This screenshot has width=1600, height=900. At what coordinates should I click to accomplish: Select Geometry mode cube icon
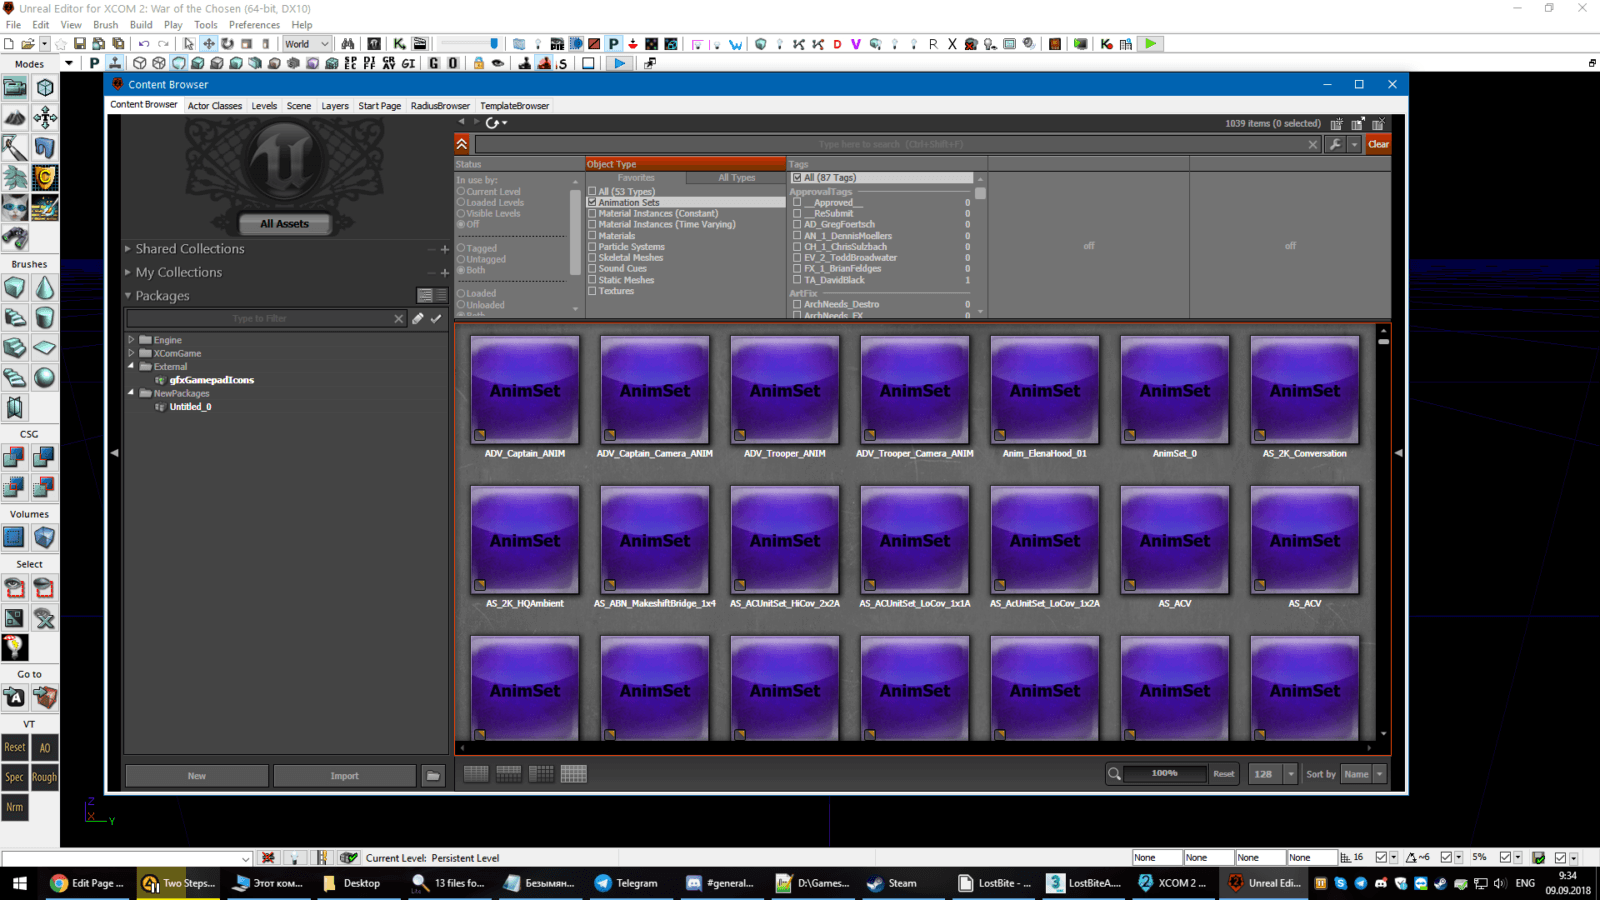point(45,88)
